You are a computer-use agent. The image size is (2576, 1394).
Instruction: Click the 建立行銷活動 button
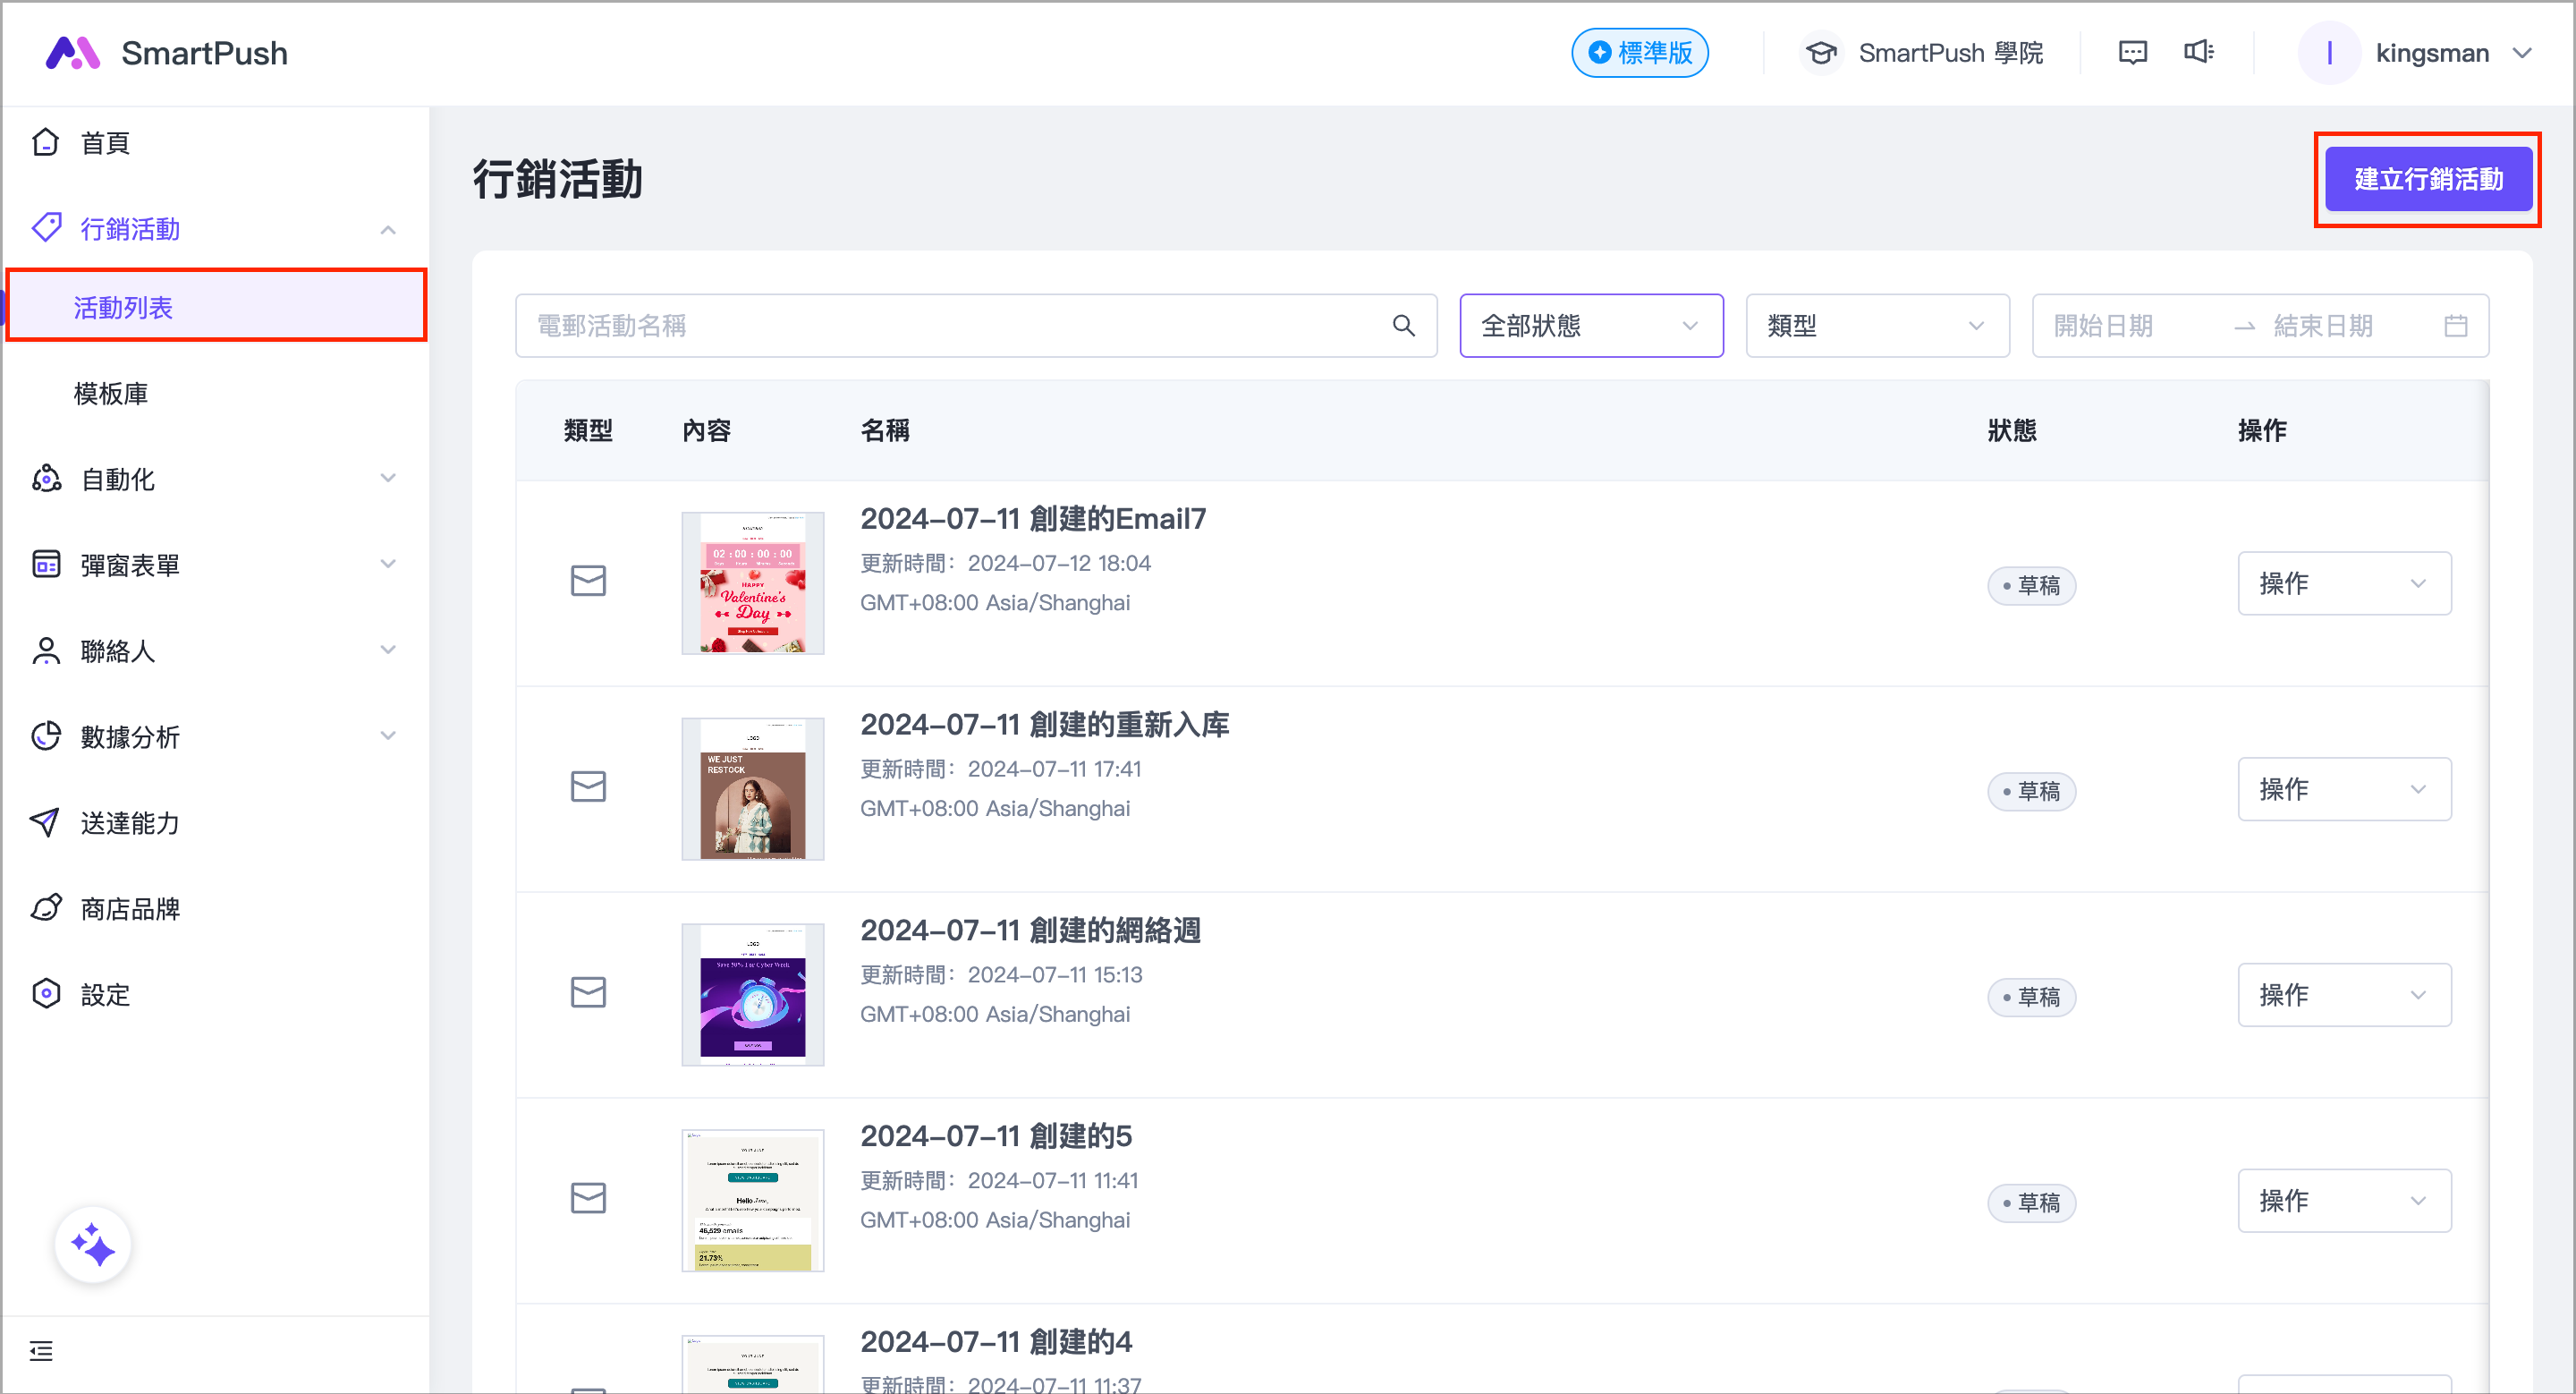[x=2427, y=180]
